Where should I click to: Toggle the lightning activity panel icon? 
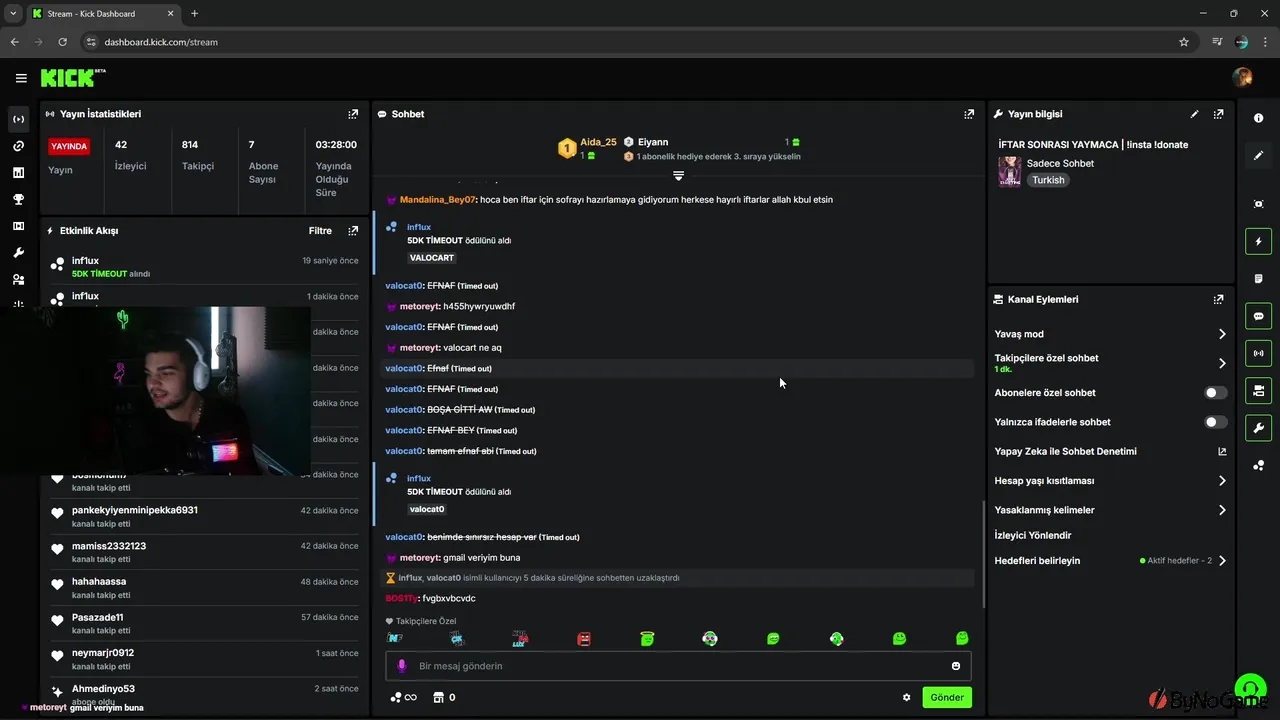click(x=1258, y=241)
